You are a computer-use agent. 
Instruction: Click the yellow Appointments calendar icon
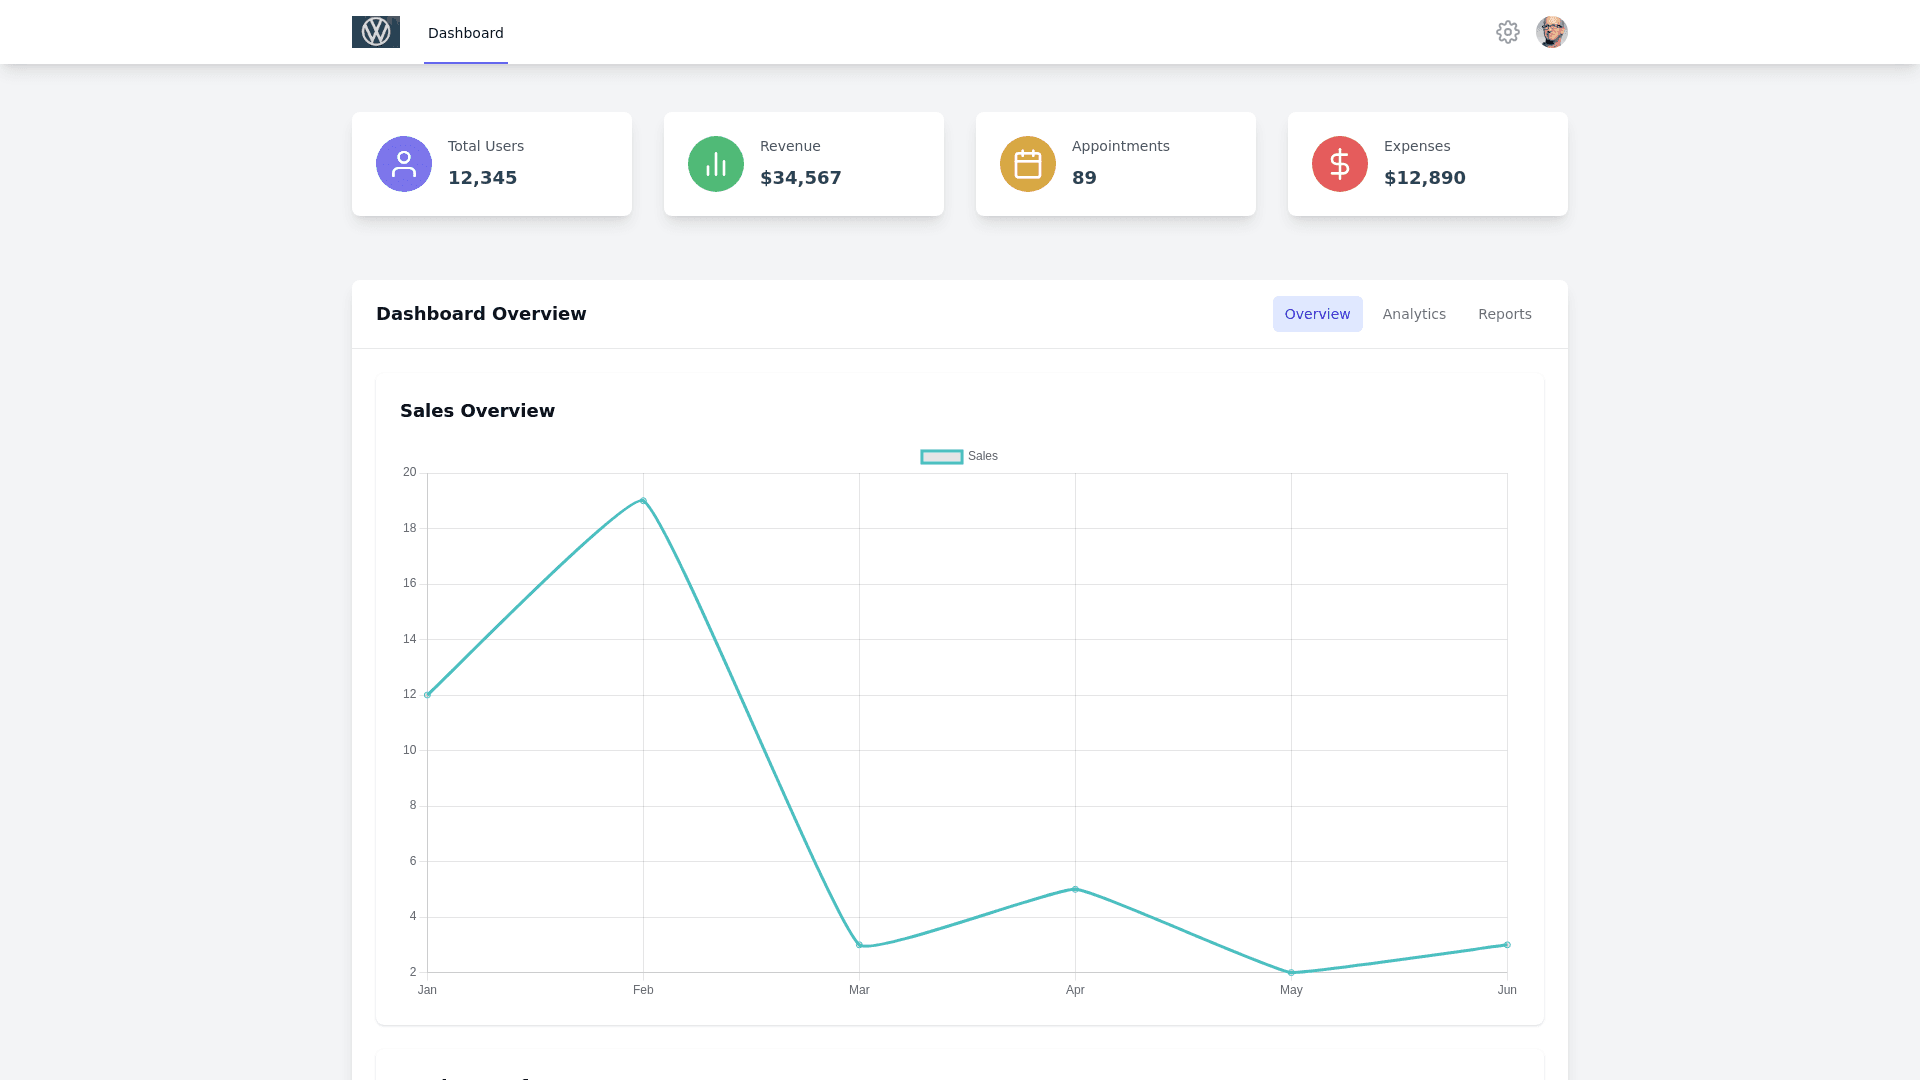point(1027,164)
